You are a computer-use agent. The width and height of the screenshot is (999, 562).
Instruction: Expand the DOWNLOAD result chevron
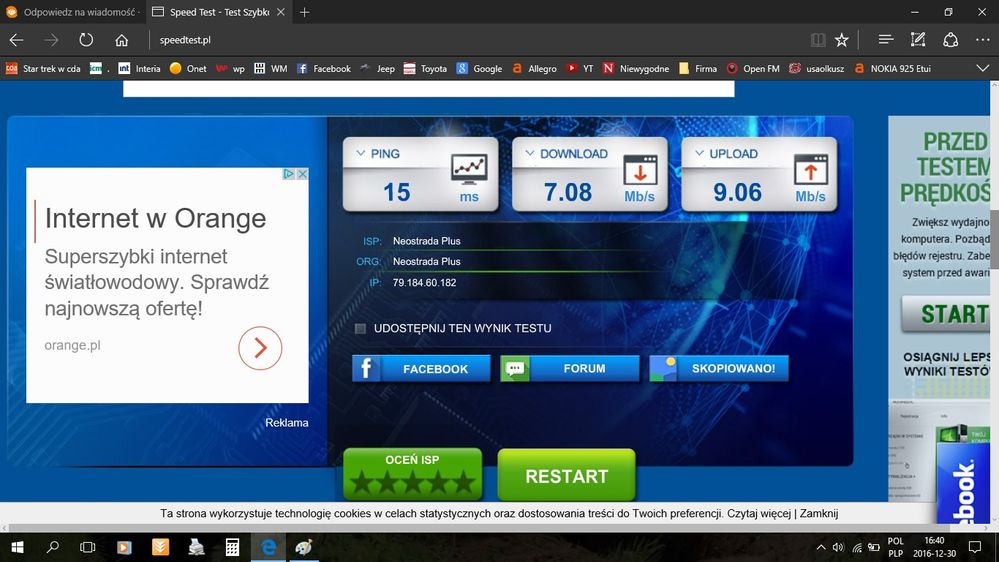point(529,154)
